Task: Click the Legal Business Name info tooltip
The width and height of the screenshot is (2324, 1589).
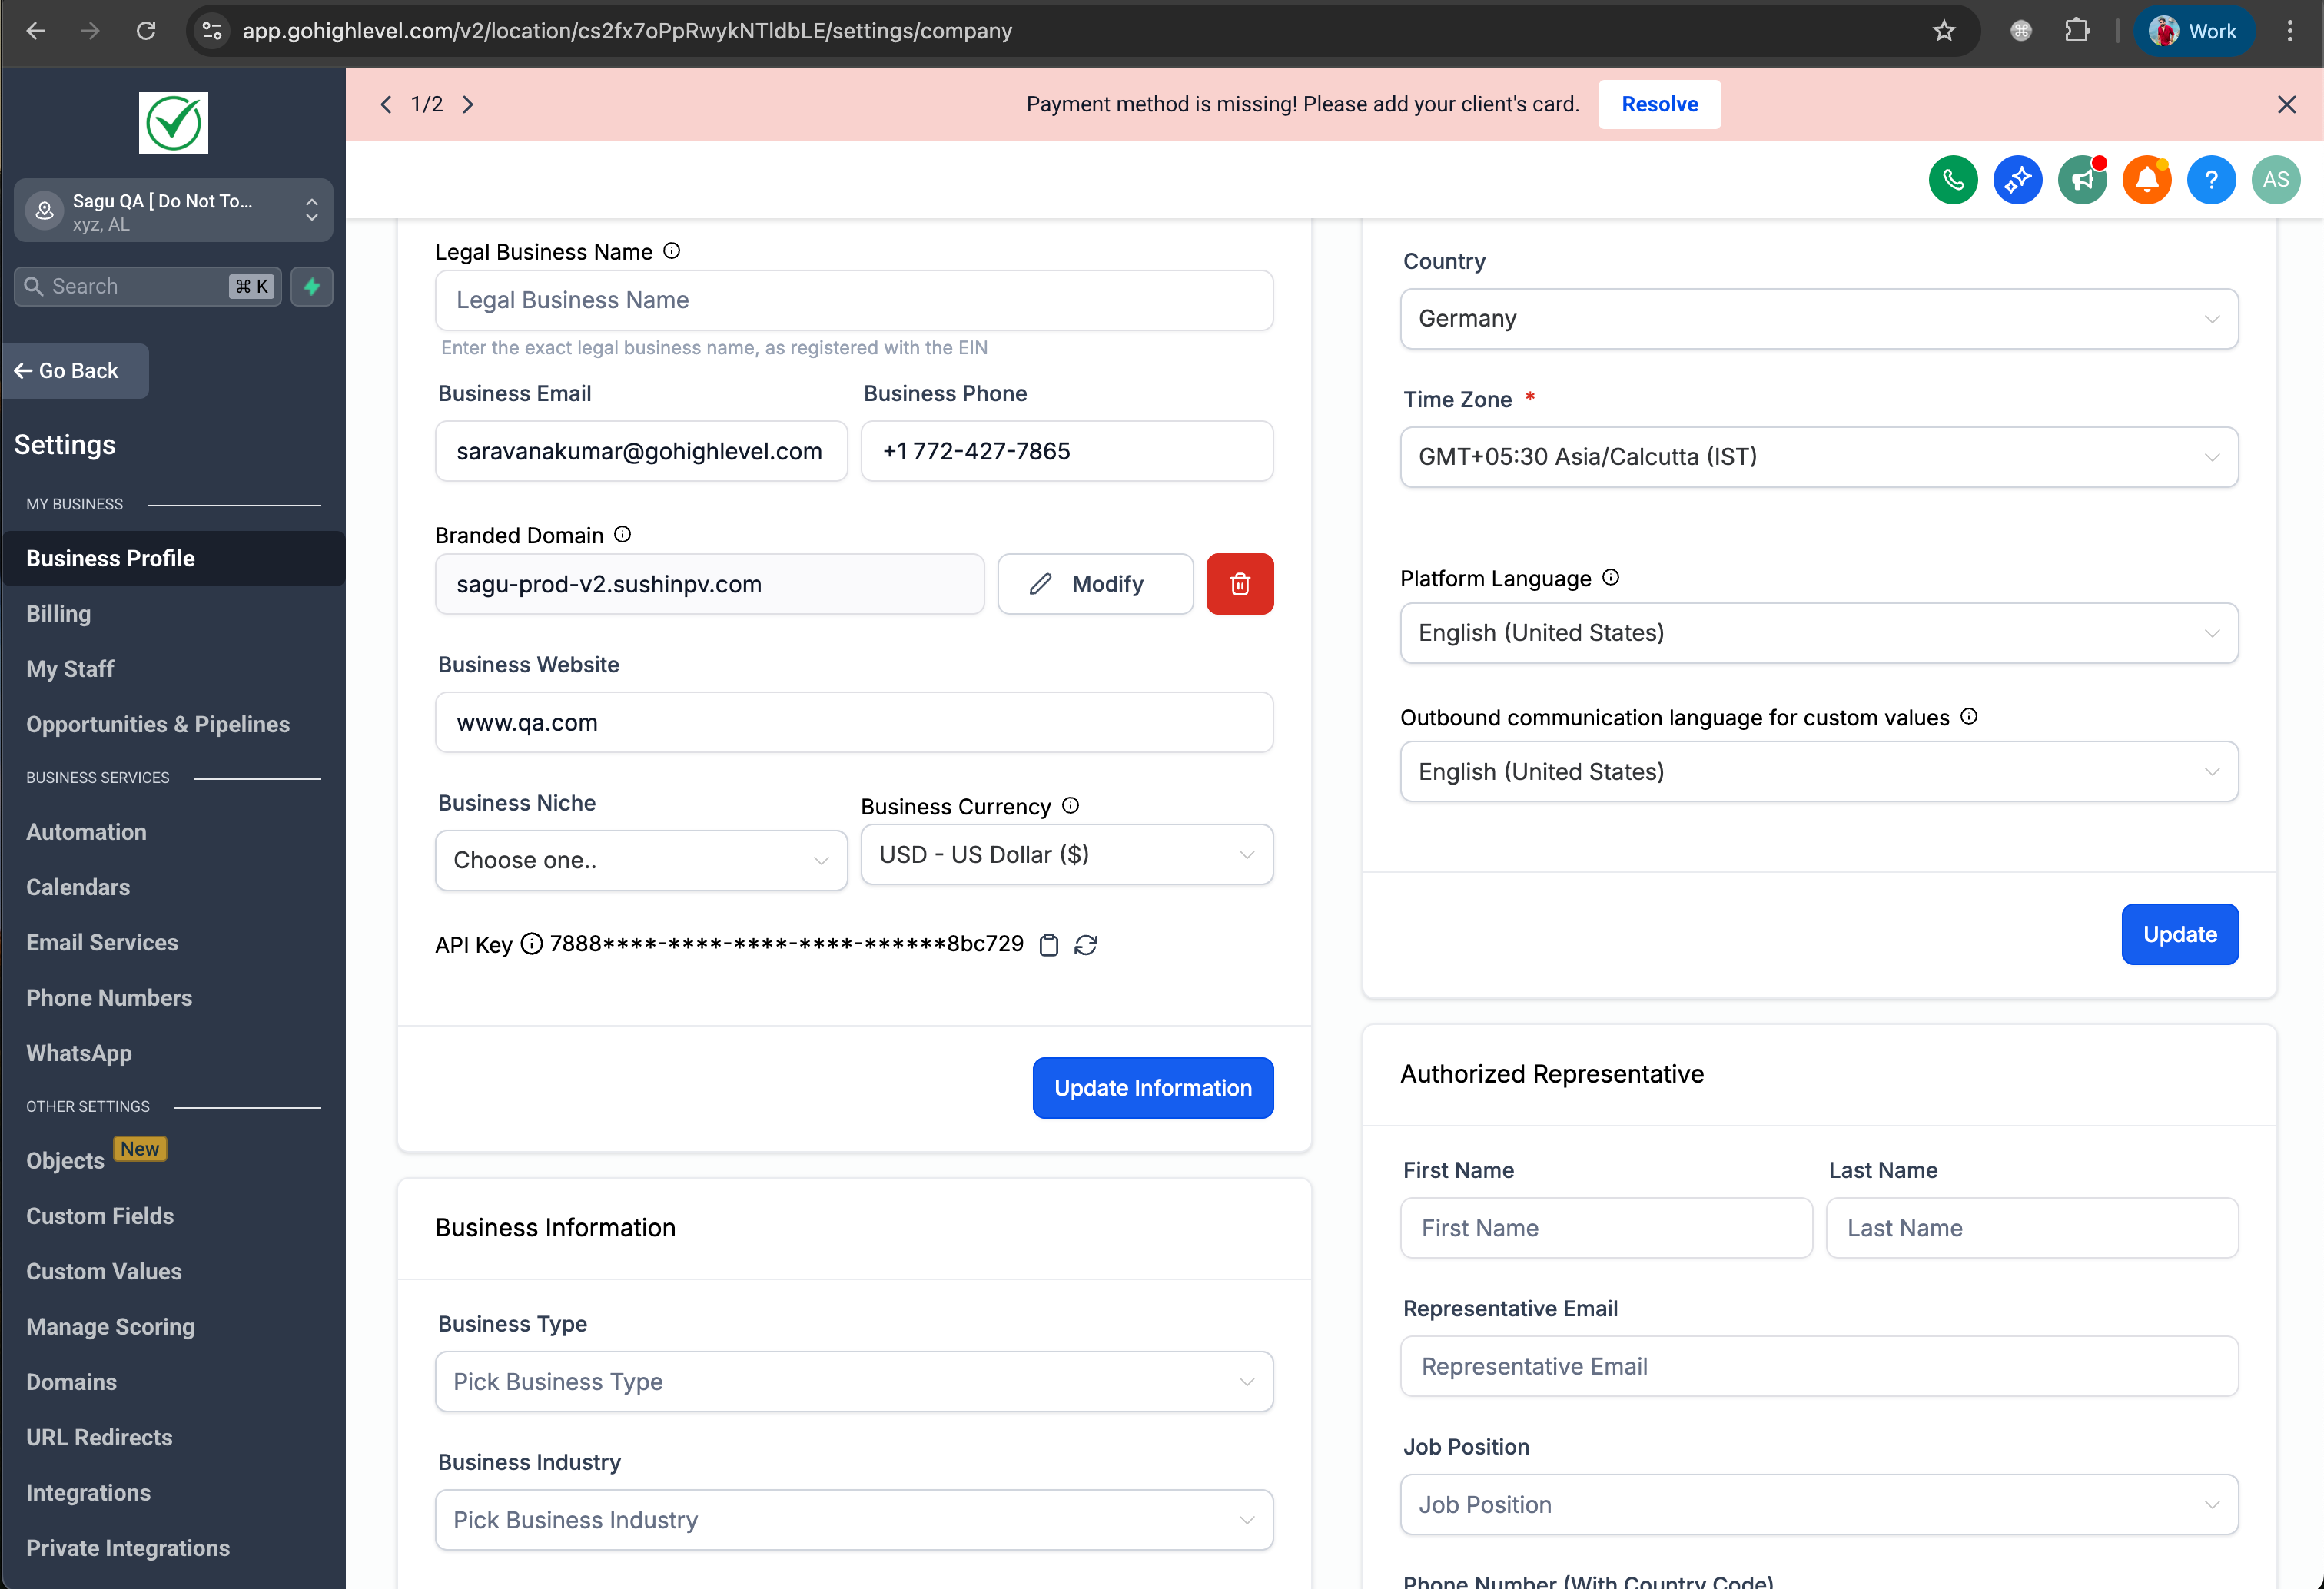Action: (x=671, y=251)
